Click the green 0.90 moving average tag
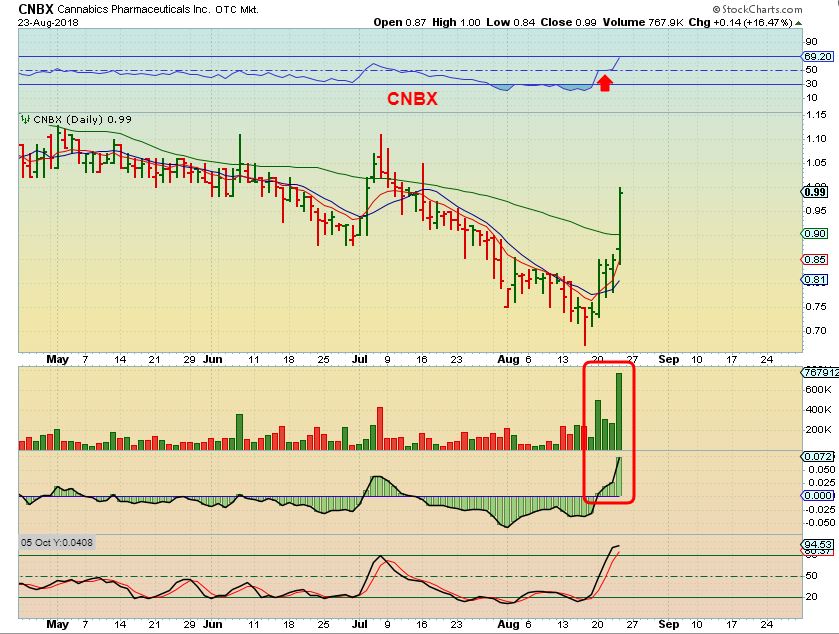 click(x=815, y=233)
